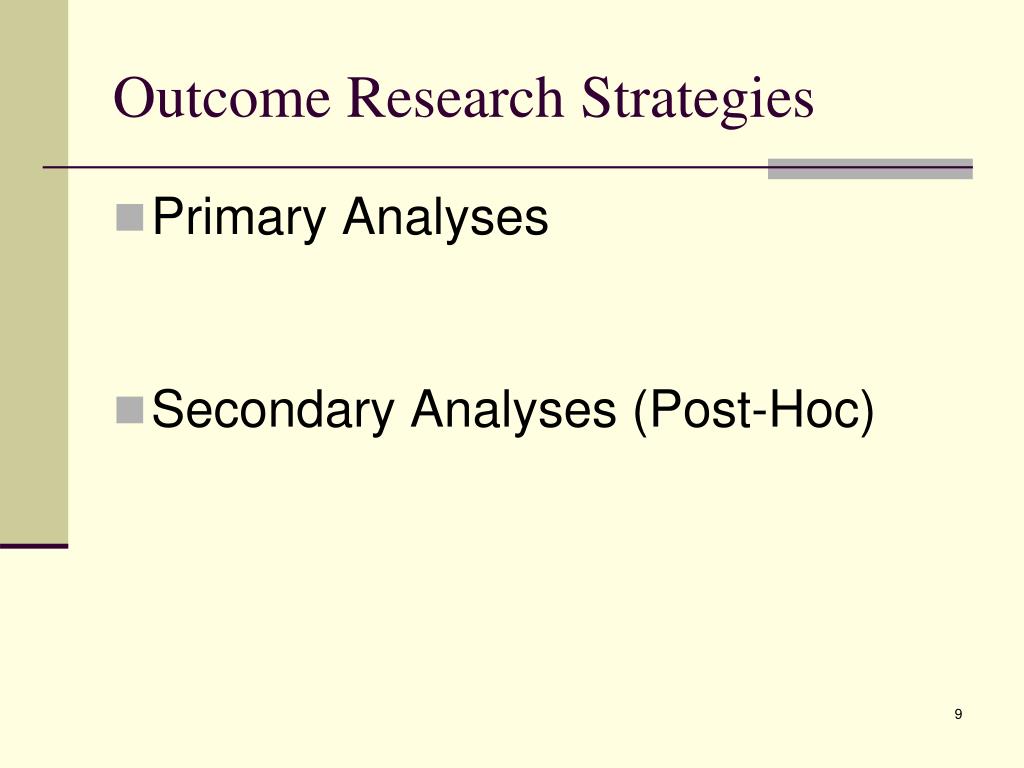Click the word Secondary in second bullet
This screenshot has width=1024, height=768.
[x=272, y=410]
